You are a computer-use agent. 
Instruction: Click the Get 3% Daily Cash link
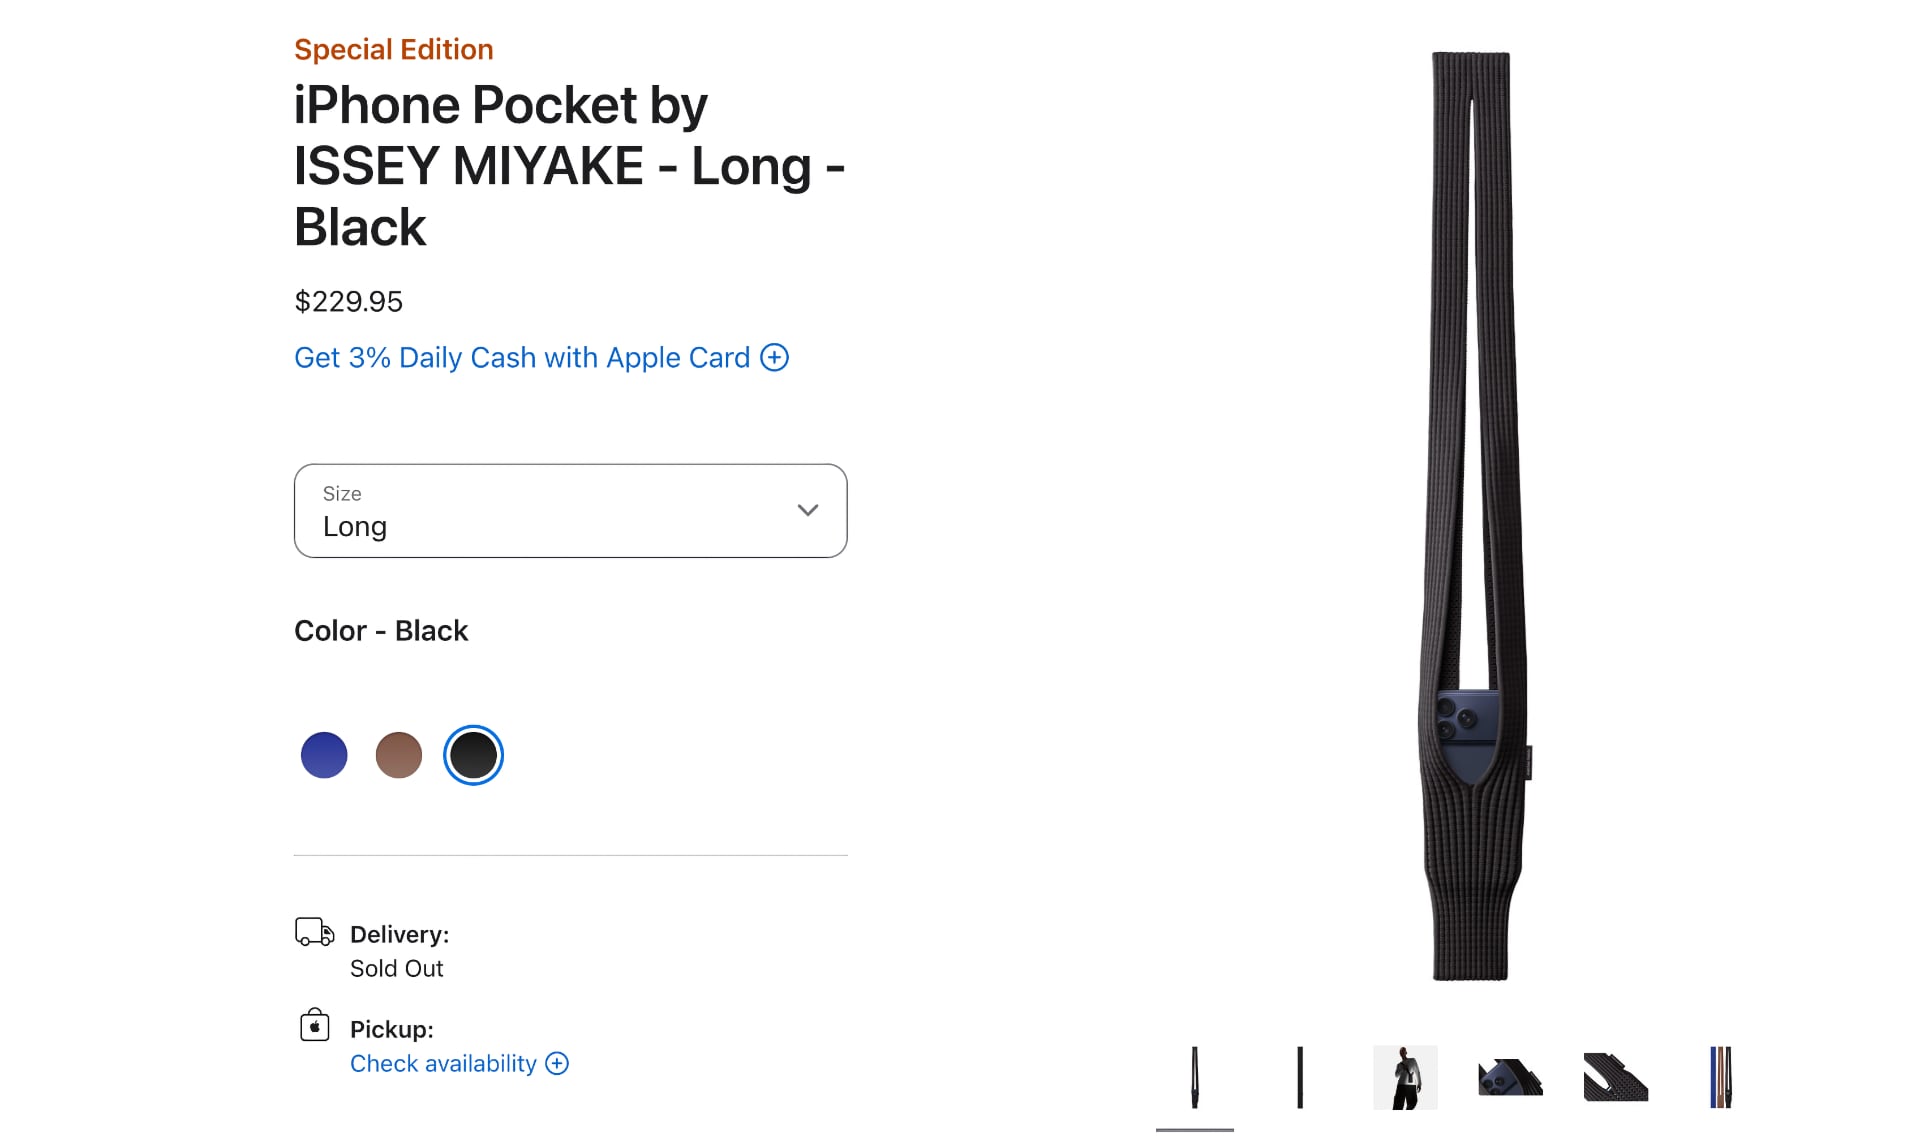522,357
